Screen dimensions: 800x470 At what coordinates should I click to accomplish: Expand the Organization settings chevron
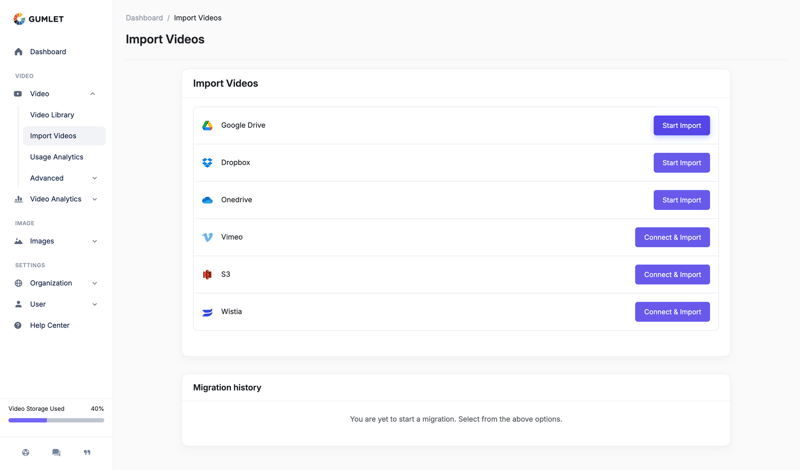[x=94, y=283]
